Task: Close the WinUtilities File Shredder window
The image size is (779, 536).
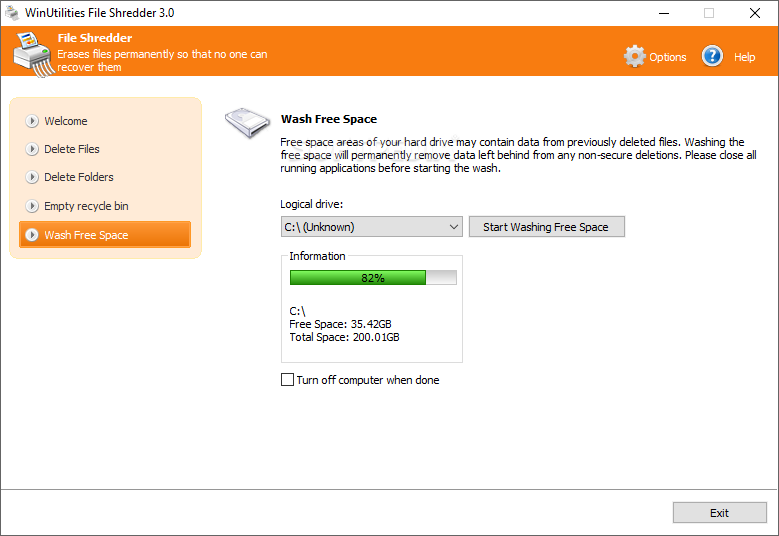Action: (755, 13)
